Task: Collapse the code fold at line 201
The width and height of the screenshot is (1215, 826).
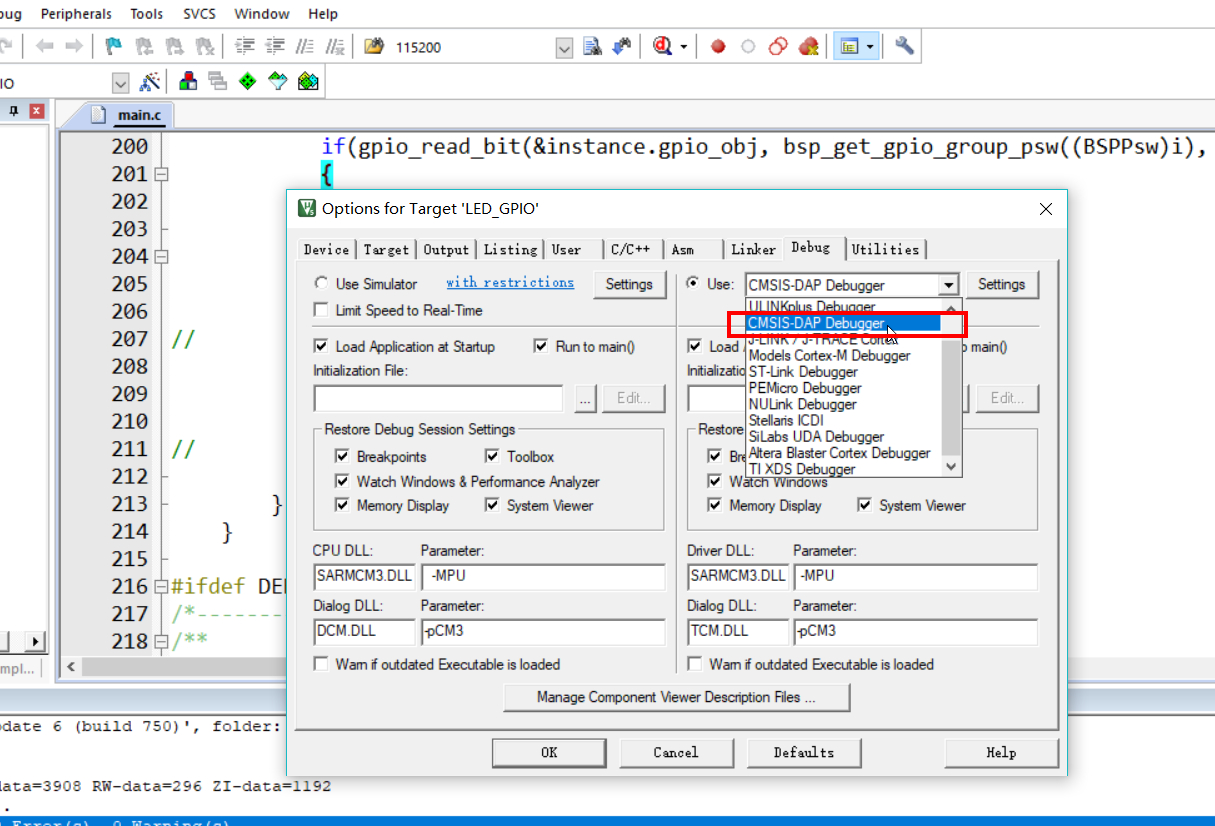Action: (x=162, y=174)
